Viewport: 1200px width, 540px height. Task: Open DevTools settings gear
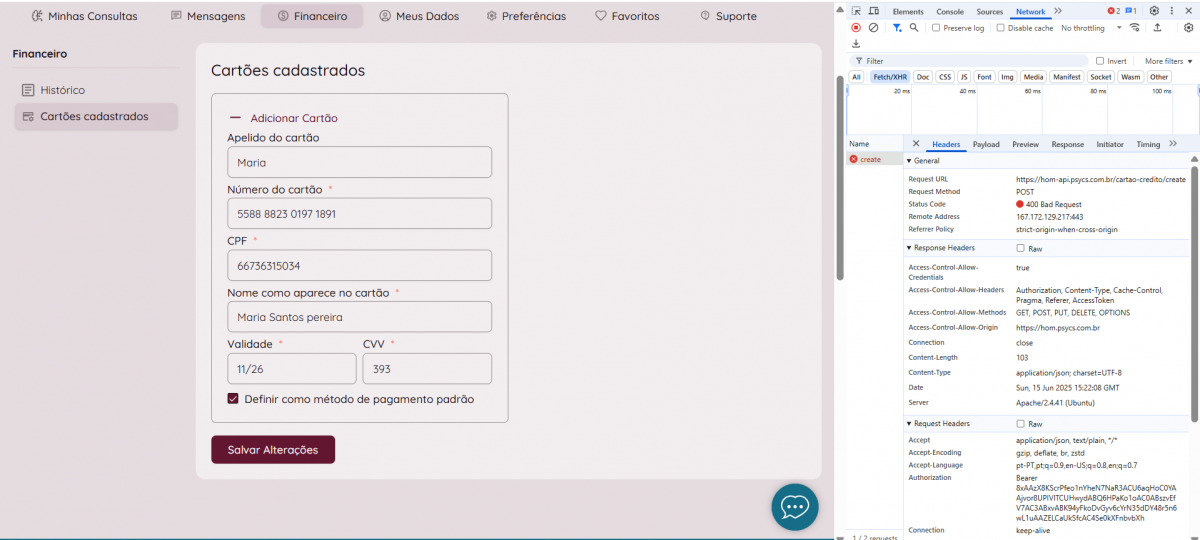click(x=1153, y=11)
